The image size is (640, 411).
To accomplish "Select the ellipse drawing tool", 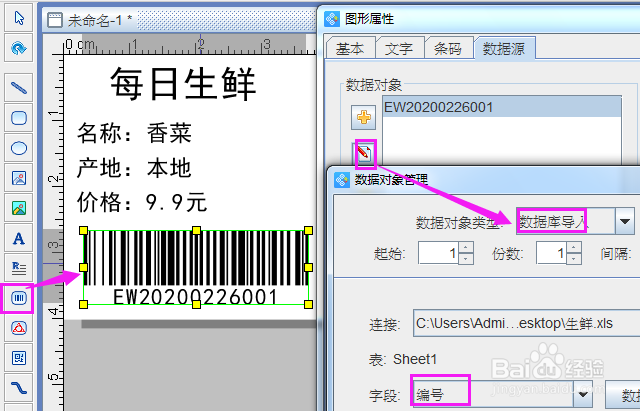I will (19, 148).
